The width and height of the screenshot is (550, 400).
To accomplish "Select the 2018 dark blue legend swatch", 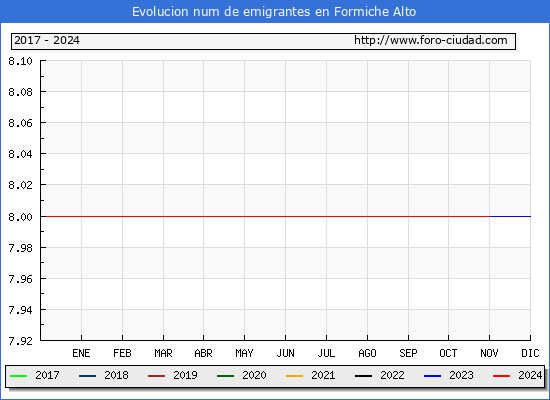I will 87,376.
